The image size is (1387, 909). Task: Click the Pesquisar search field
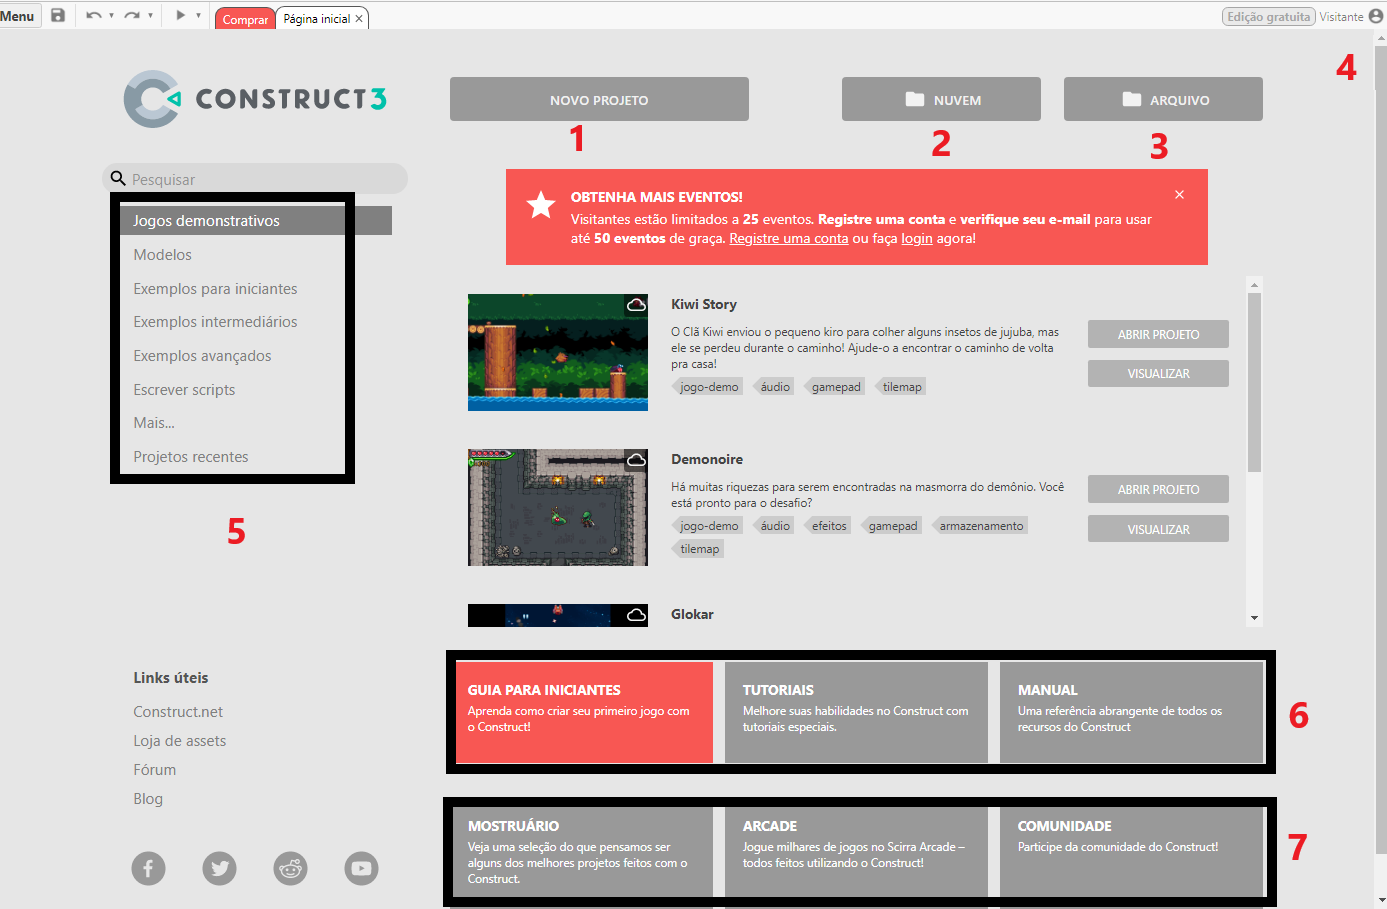255,179
